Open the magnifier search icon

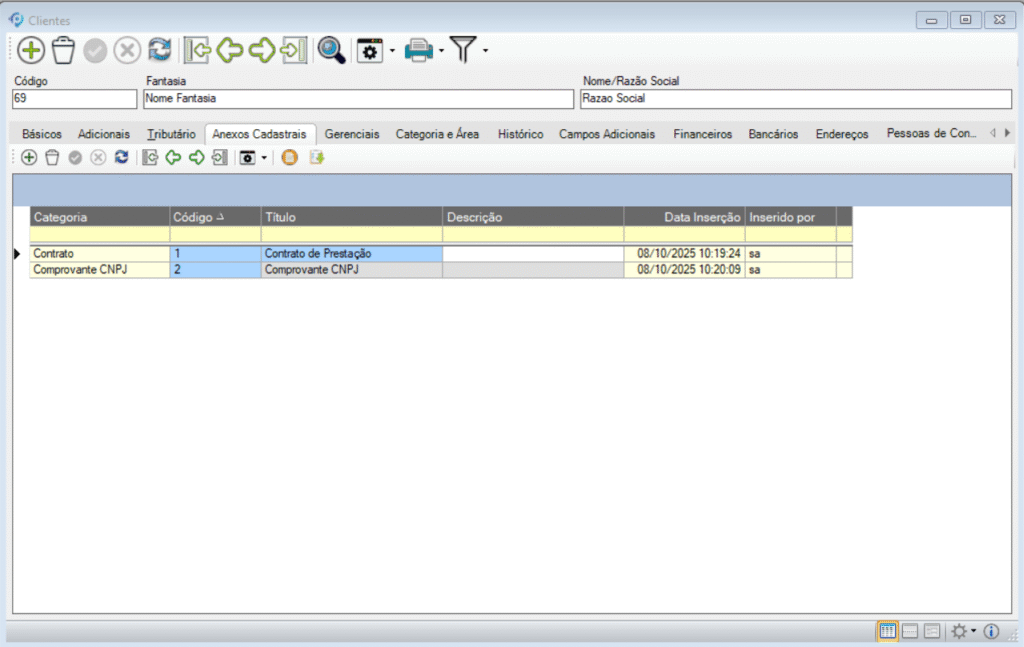pyautogui.click(x=331, y=51)
